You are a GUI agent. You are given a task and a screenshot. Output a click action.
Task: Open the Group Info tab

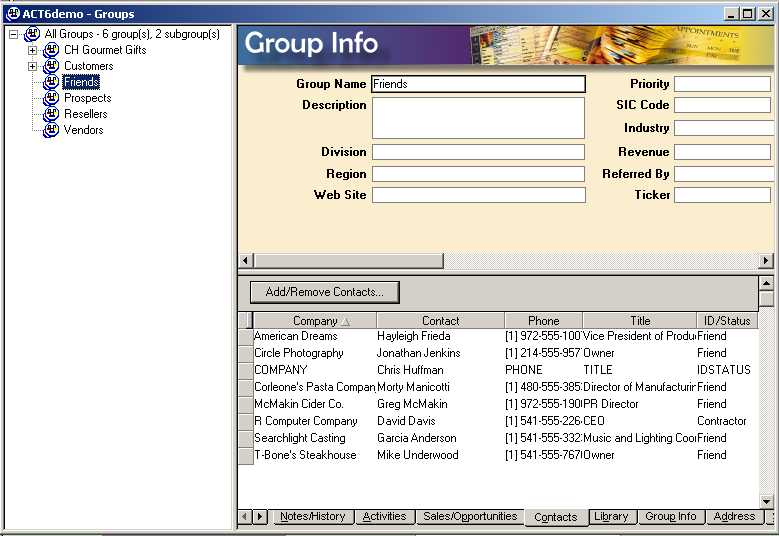click(x=671, y=517)
